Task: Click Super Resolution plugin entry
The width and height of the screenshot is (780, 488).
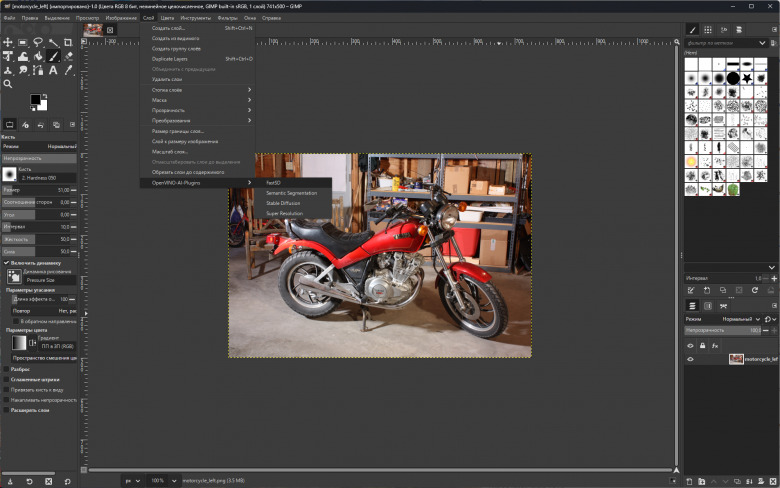Action: (x=285, y=213)
